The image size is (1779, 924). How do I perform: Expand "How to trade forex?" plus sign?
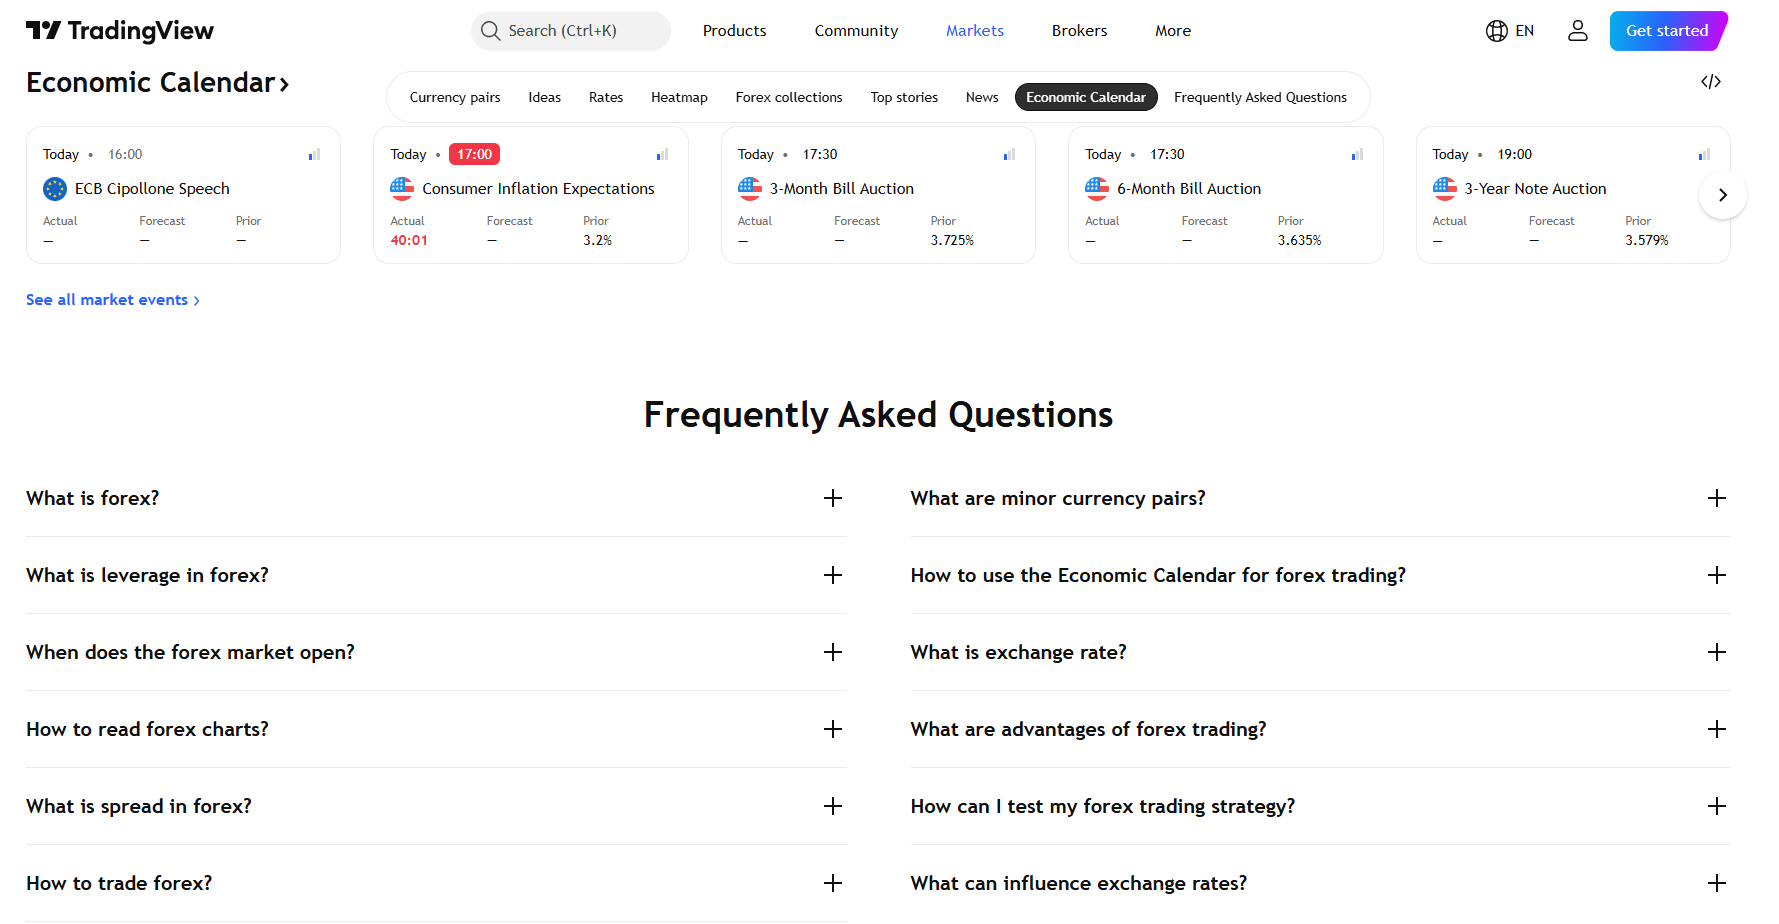point(832,884)
